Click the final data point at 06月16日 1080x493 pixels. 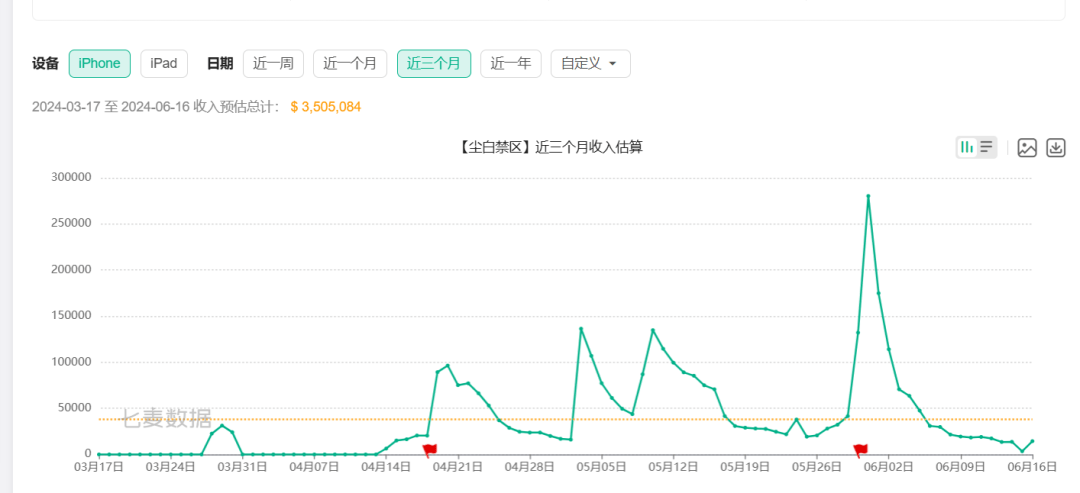[x=1032, y=441]
